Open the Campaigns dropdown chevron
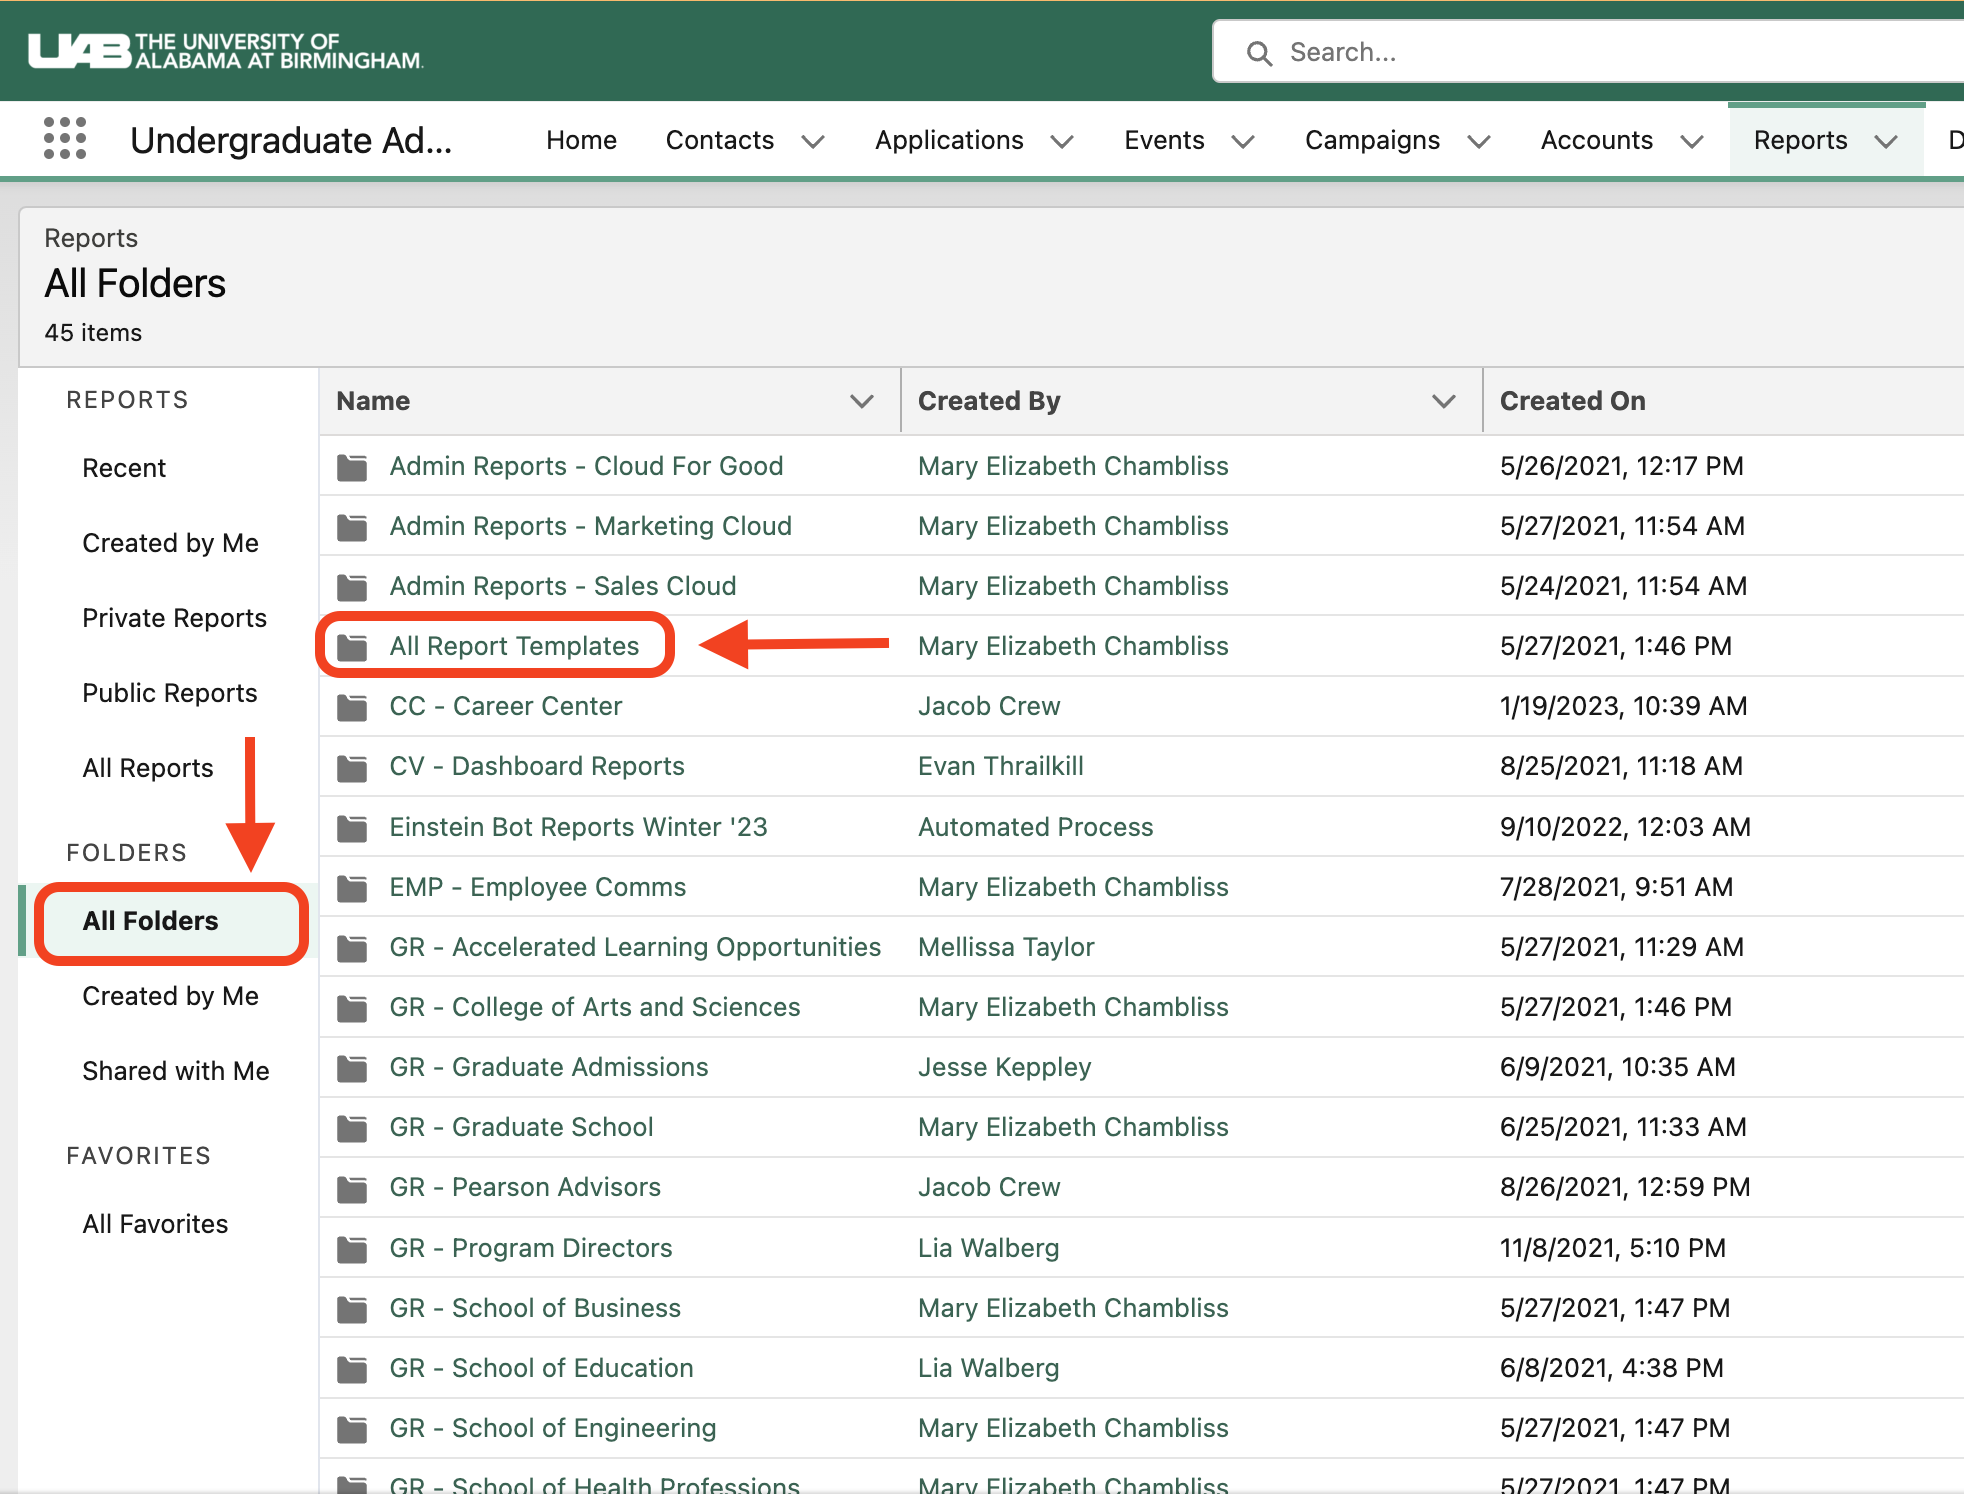 tap(1480, 140)
